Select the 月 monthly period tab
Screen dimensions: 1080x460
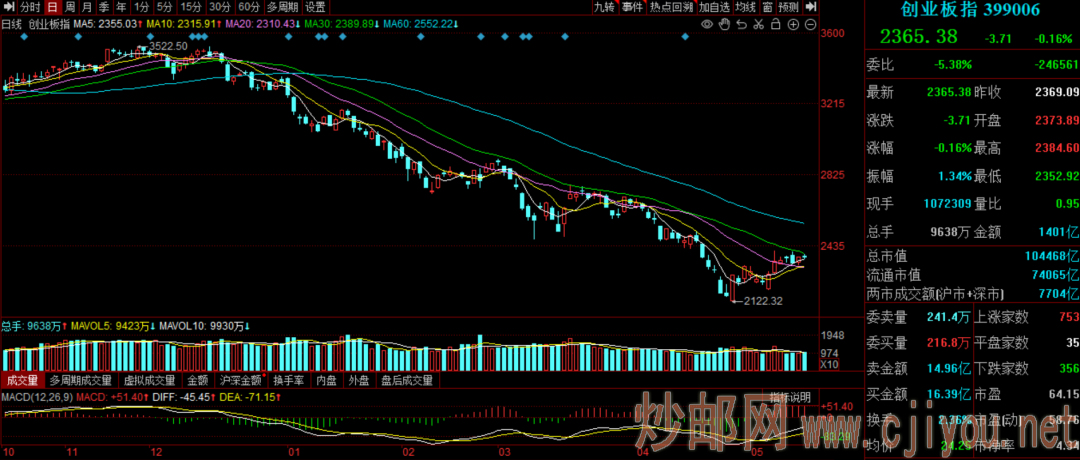pos(87,8)
